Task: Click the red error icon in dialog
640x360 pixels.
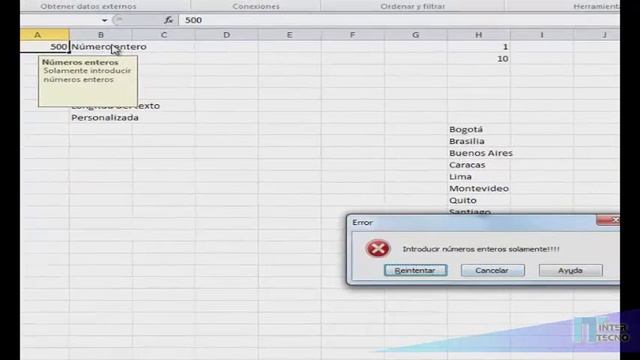Action: coord(378,249)
